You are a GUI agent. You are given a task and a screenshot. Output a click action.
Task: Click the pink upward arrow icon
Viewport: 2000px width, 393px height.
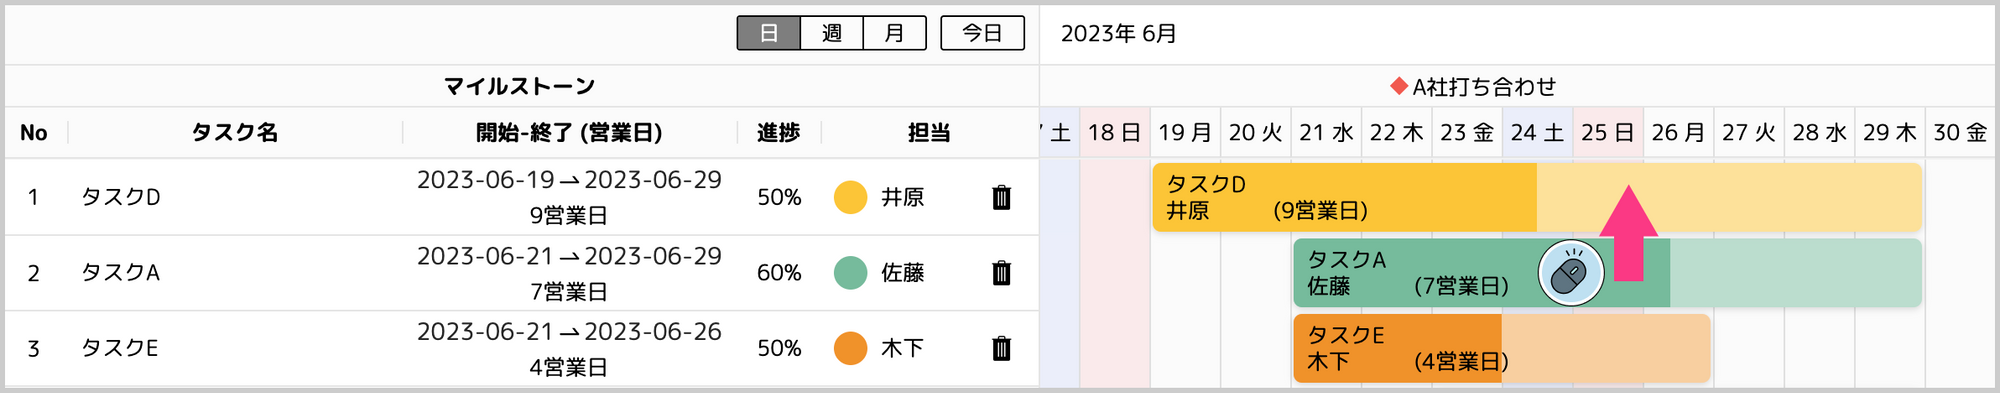[x=1628, y=233]
